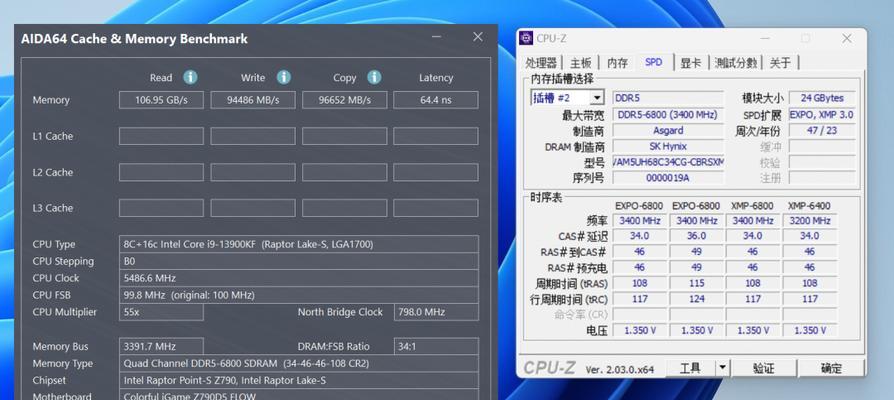
Task: Switch to the 主板 tab
Action: 581,63
